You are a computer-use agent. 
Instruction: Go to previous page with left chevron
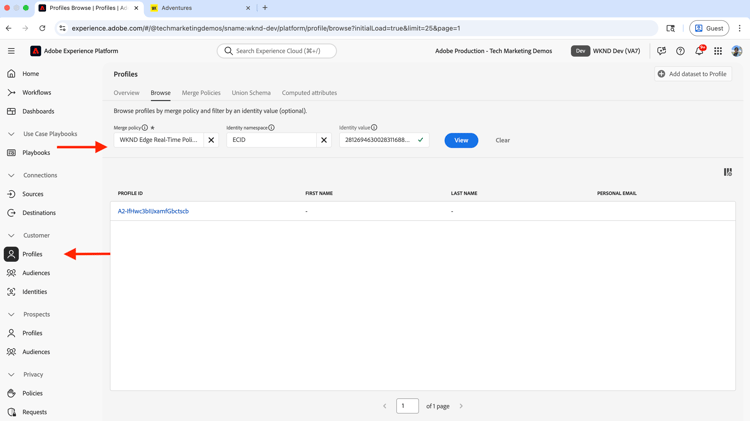[385, 406]
